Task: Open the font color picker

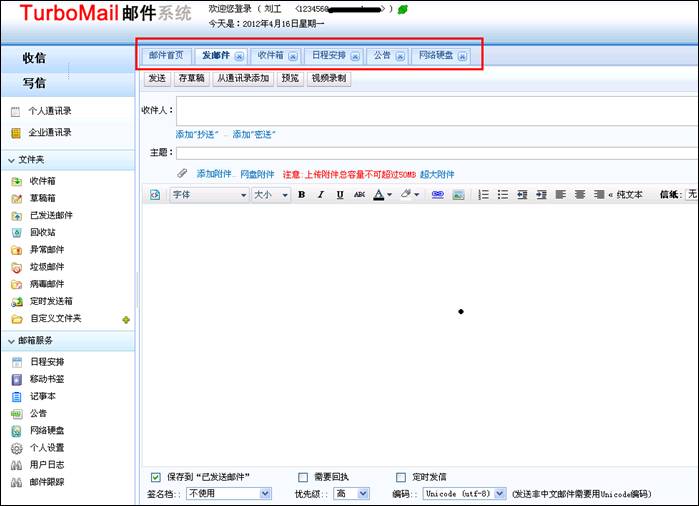Action: [x=382, y=195]
